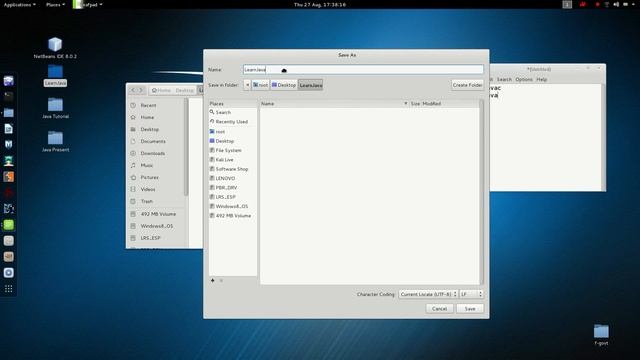Screen dimensions: 640x360
Task: Open NetBeans IDE 8.0.2 desktop icon
Action: click(x=55, y=48)
